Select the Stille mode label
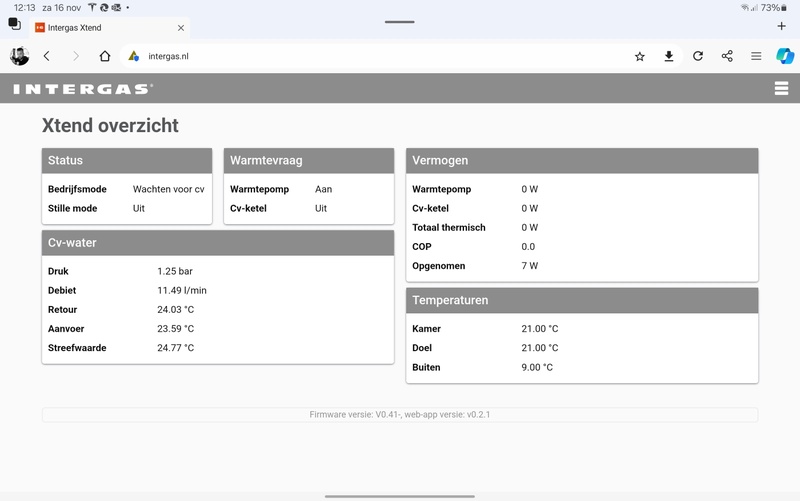Viewport: 800px width, 501px height. point(72,208)
